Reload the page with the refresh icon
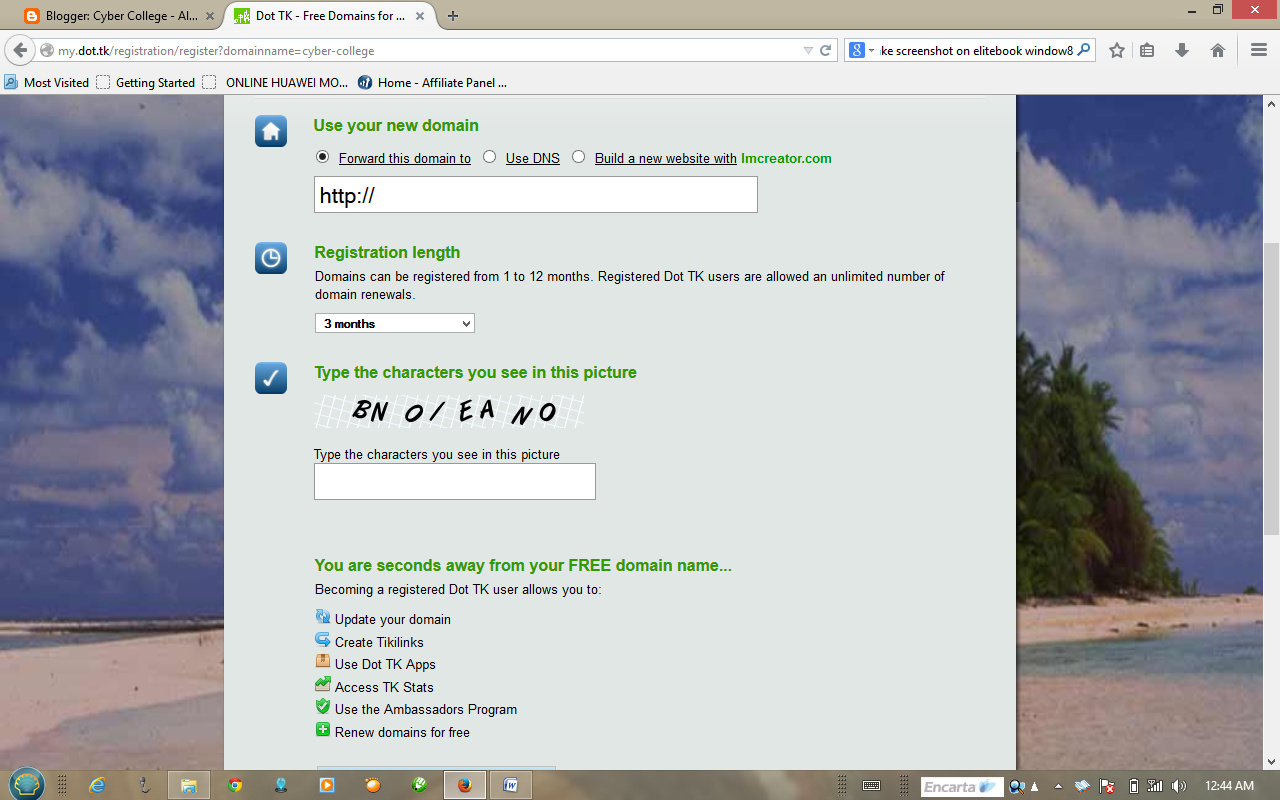The width and height of the screenshot is (1280, 800). click(826, 50)
